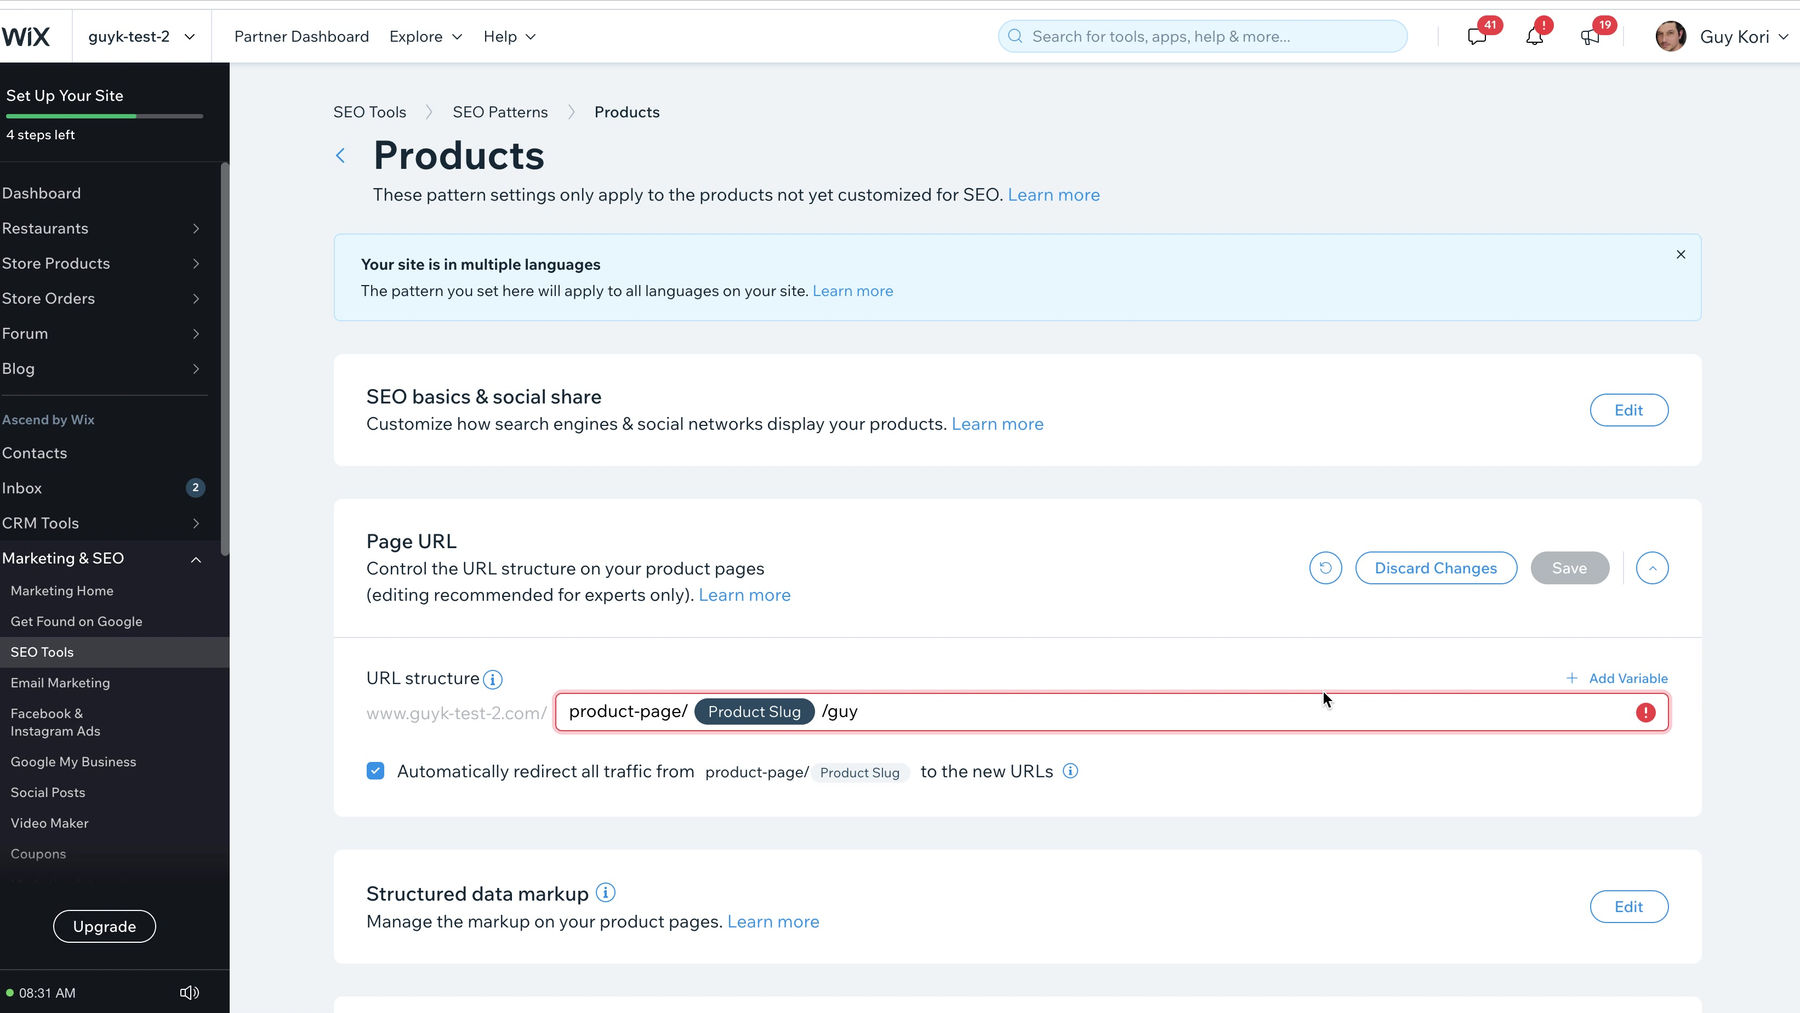This screenshot has height=1013, width=1800.
Task: Open the announcements megaphone icon
Action: click(x=1590, y=37)
